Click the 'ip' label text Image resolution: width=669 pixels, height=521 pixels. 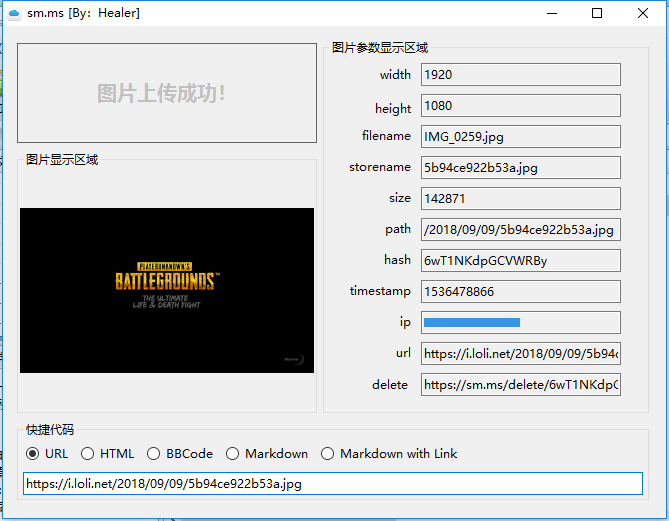pyautogui.click(x=405, y=322)
